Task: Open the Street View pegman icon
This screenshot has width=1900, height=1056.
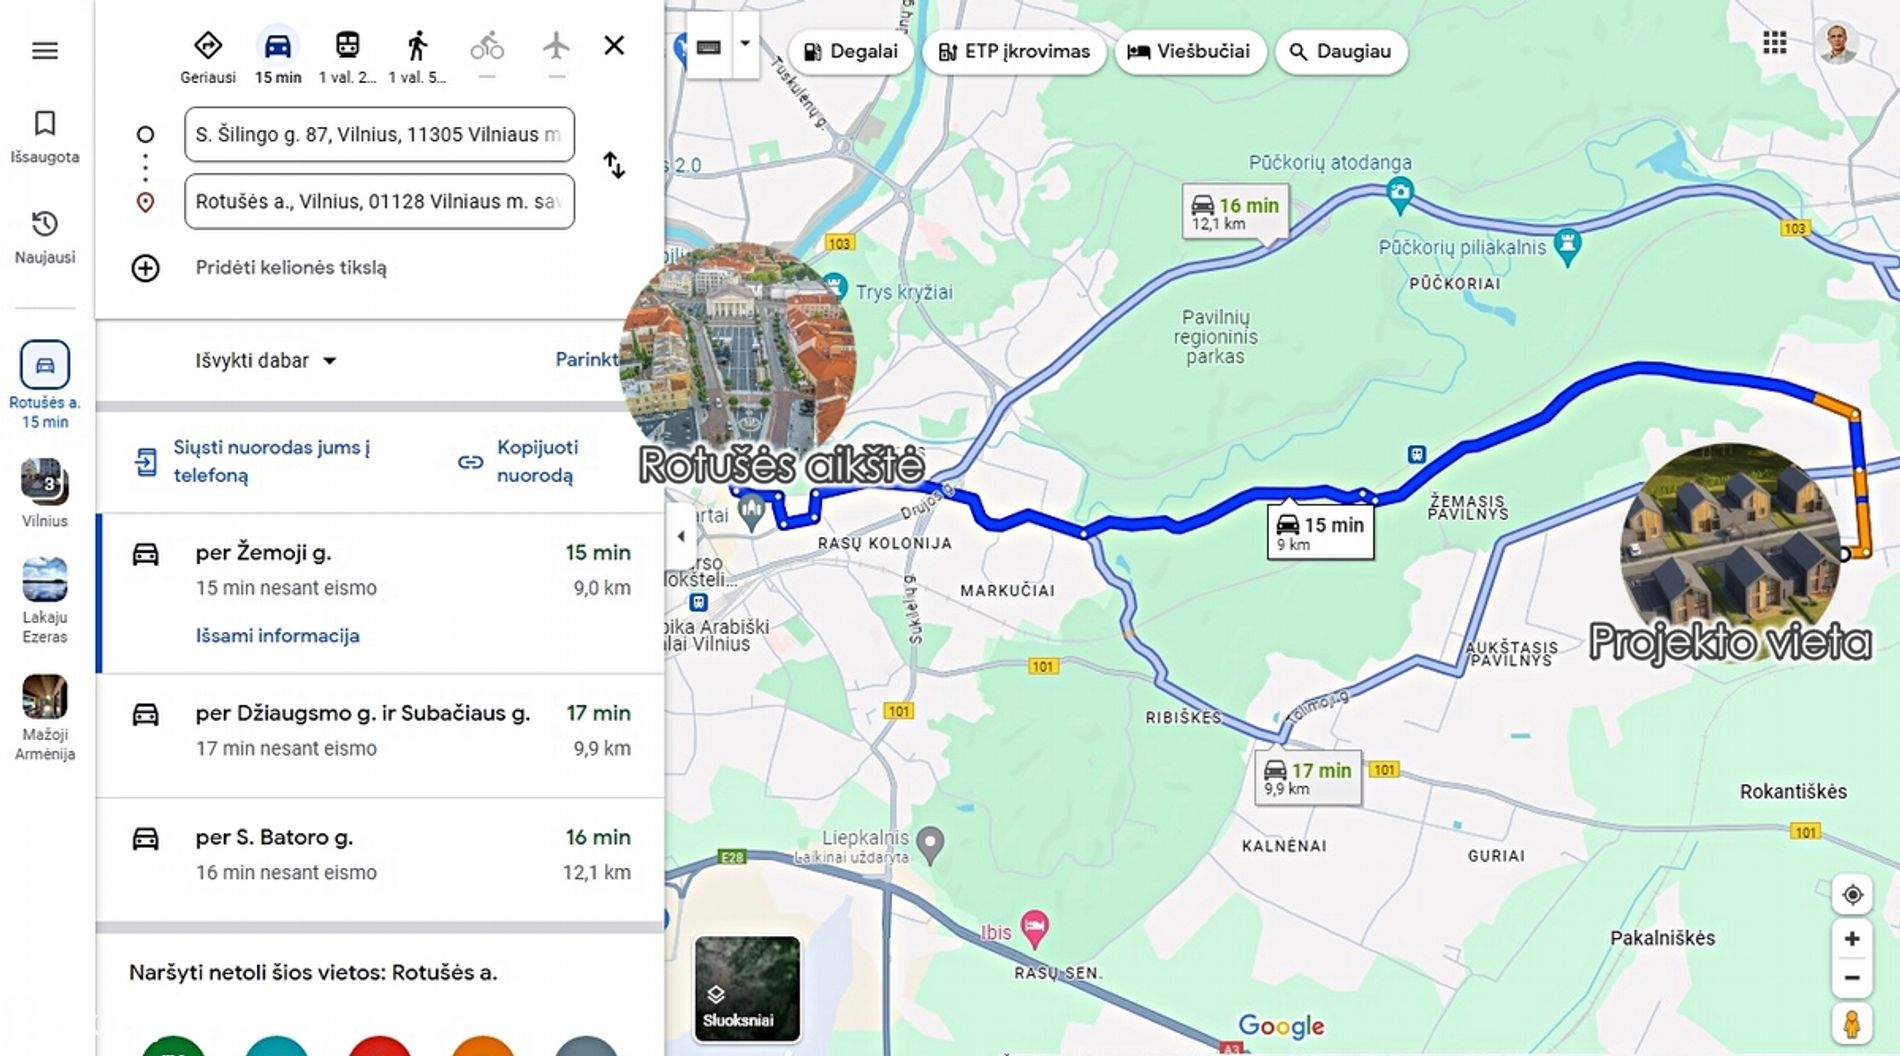Action: 1852,1025
